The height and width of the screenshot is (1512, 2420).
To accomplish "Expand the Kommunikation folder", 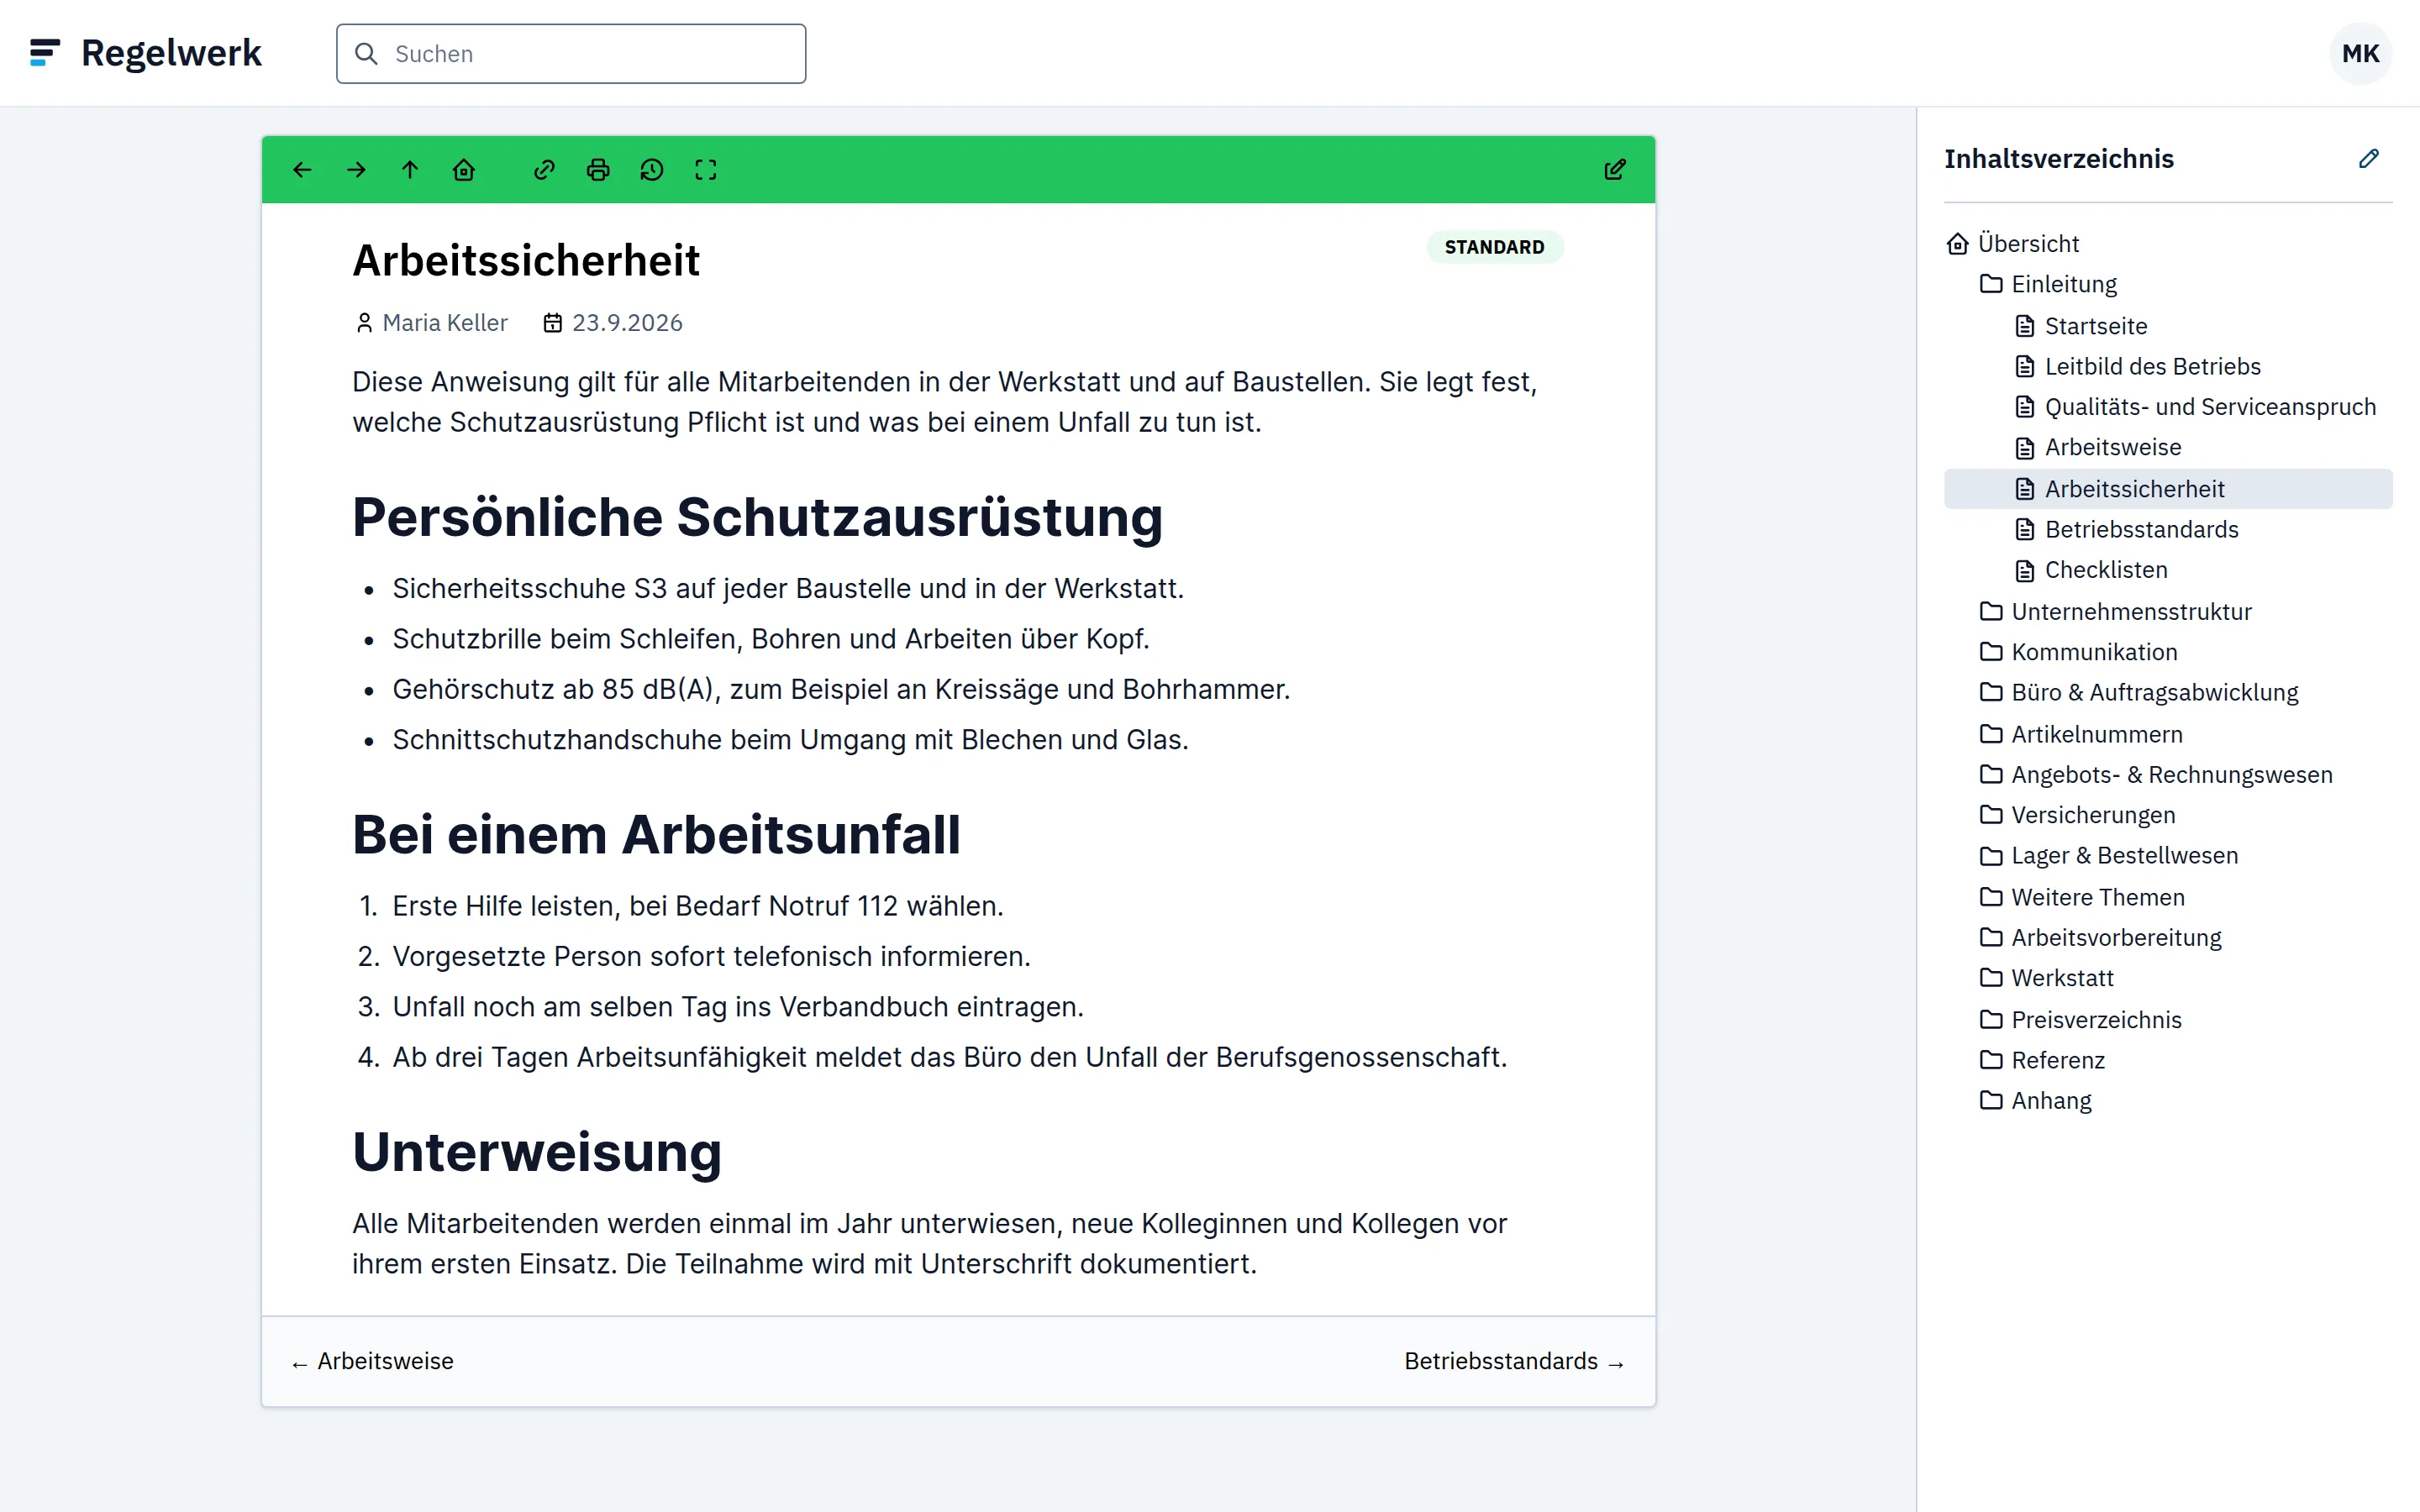I will coord(2094,652).
